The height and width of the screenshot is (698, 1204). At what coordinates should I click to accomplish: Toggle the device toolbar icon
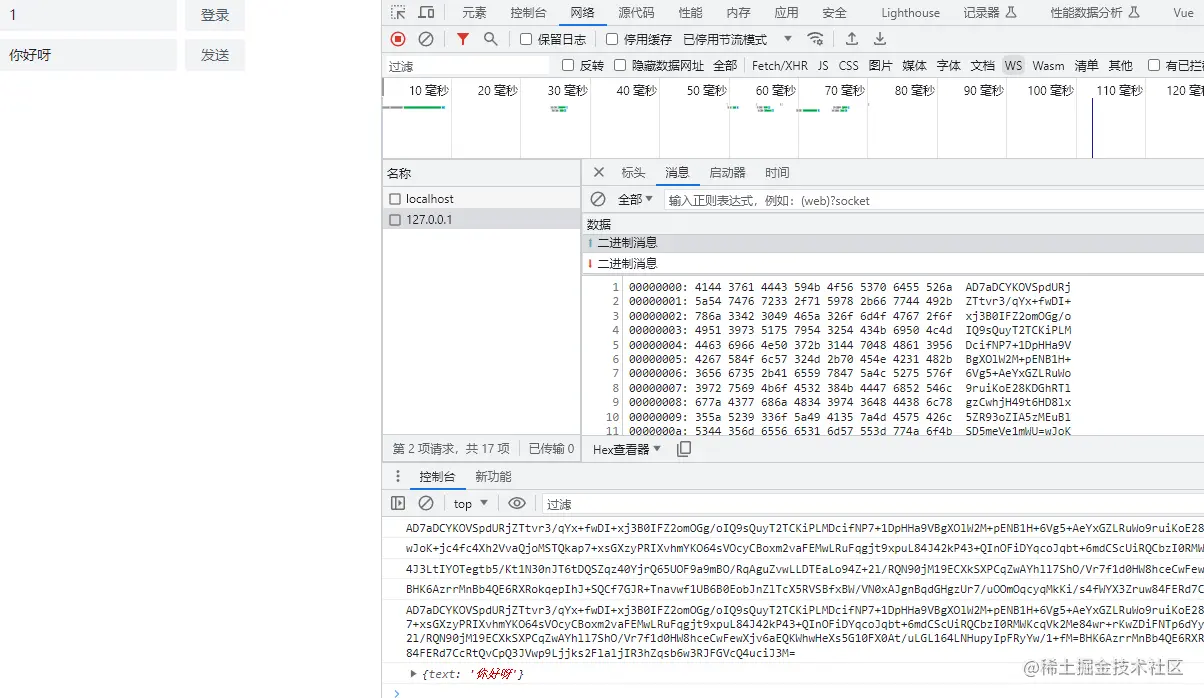(427, 13)
